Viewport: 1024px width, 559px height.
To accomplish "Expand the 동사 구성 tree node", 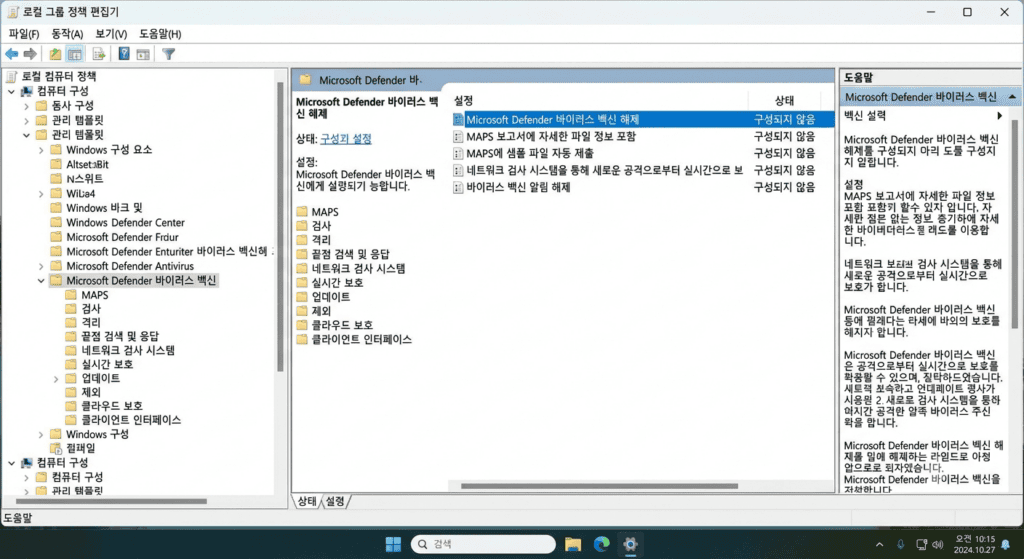I will [27, 106].
